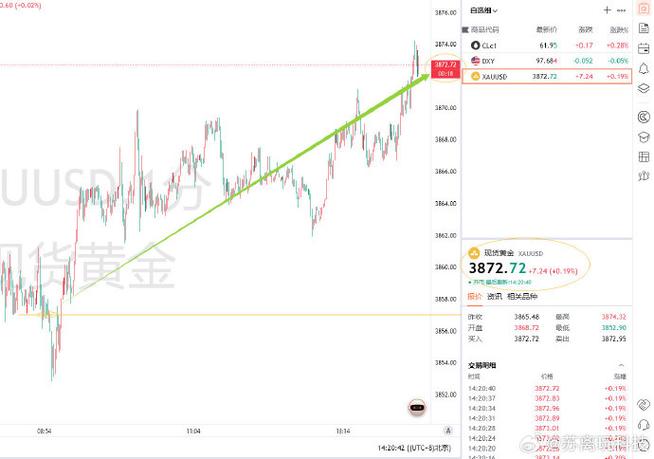Viewport: 654px width, 459px height.
Task: Toggle auto scale button on price axis
Action: point(448,430)
